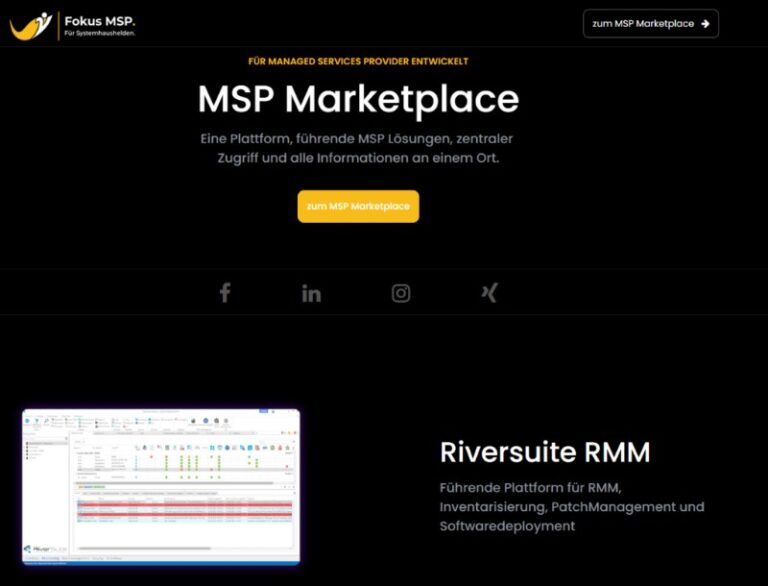Open the Xing social icon
The image size is (768, 586).
(x=489, y=293)
